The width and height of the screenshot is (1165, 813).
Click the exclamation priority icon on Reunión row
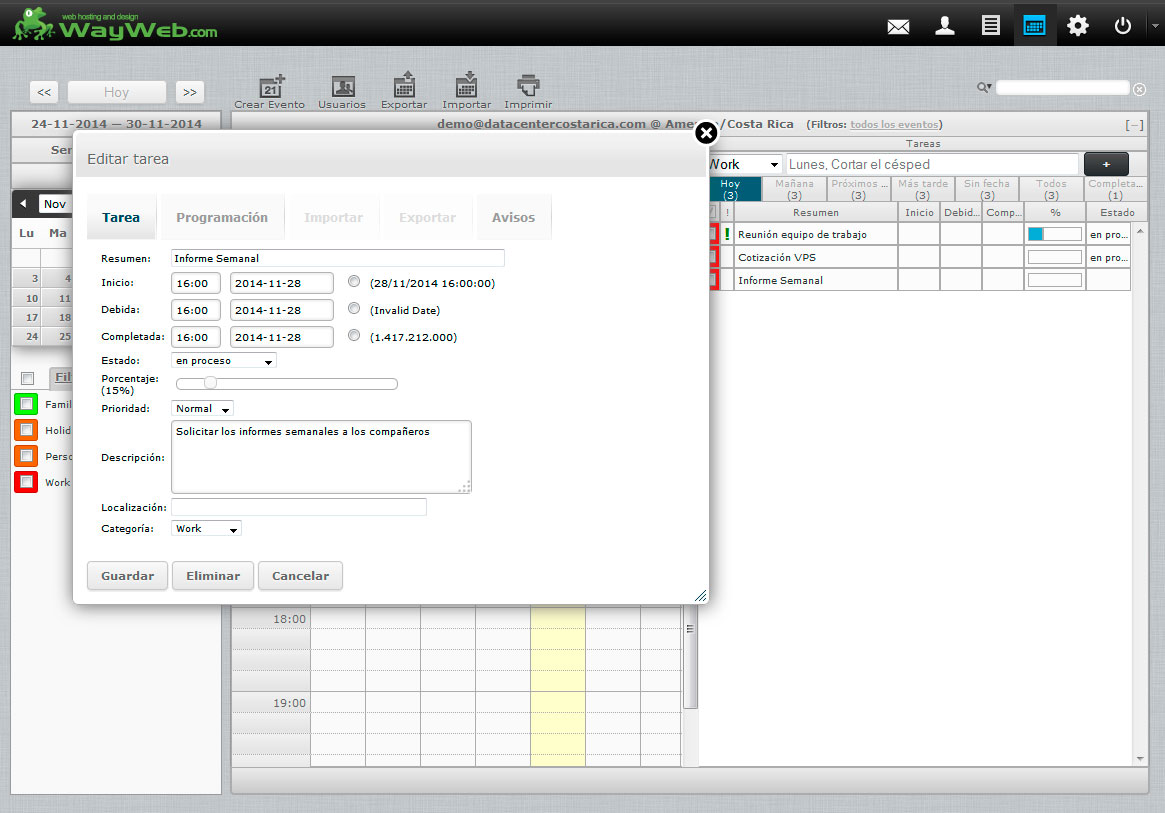pyautogui.click(x=727, y=234)
